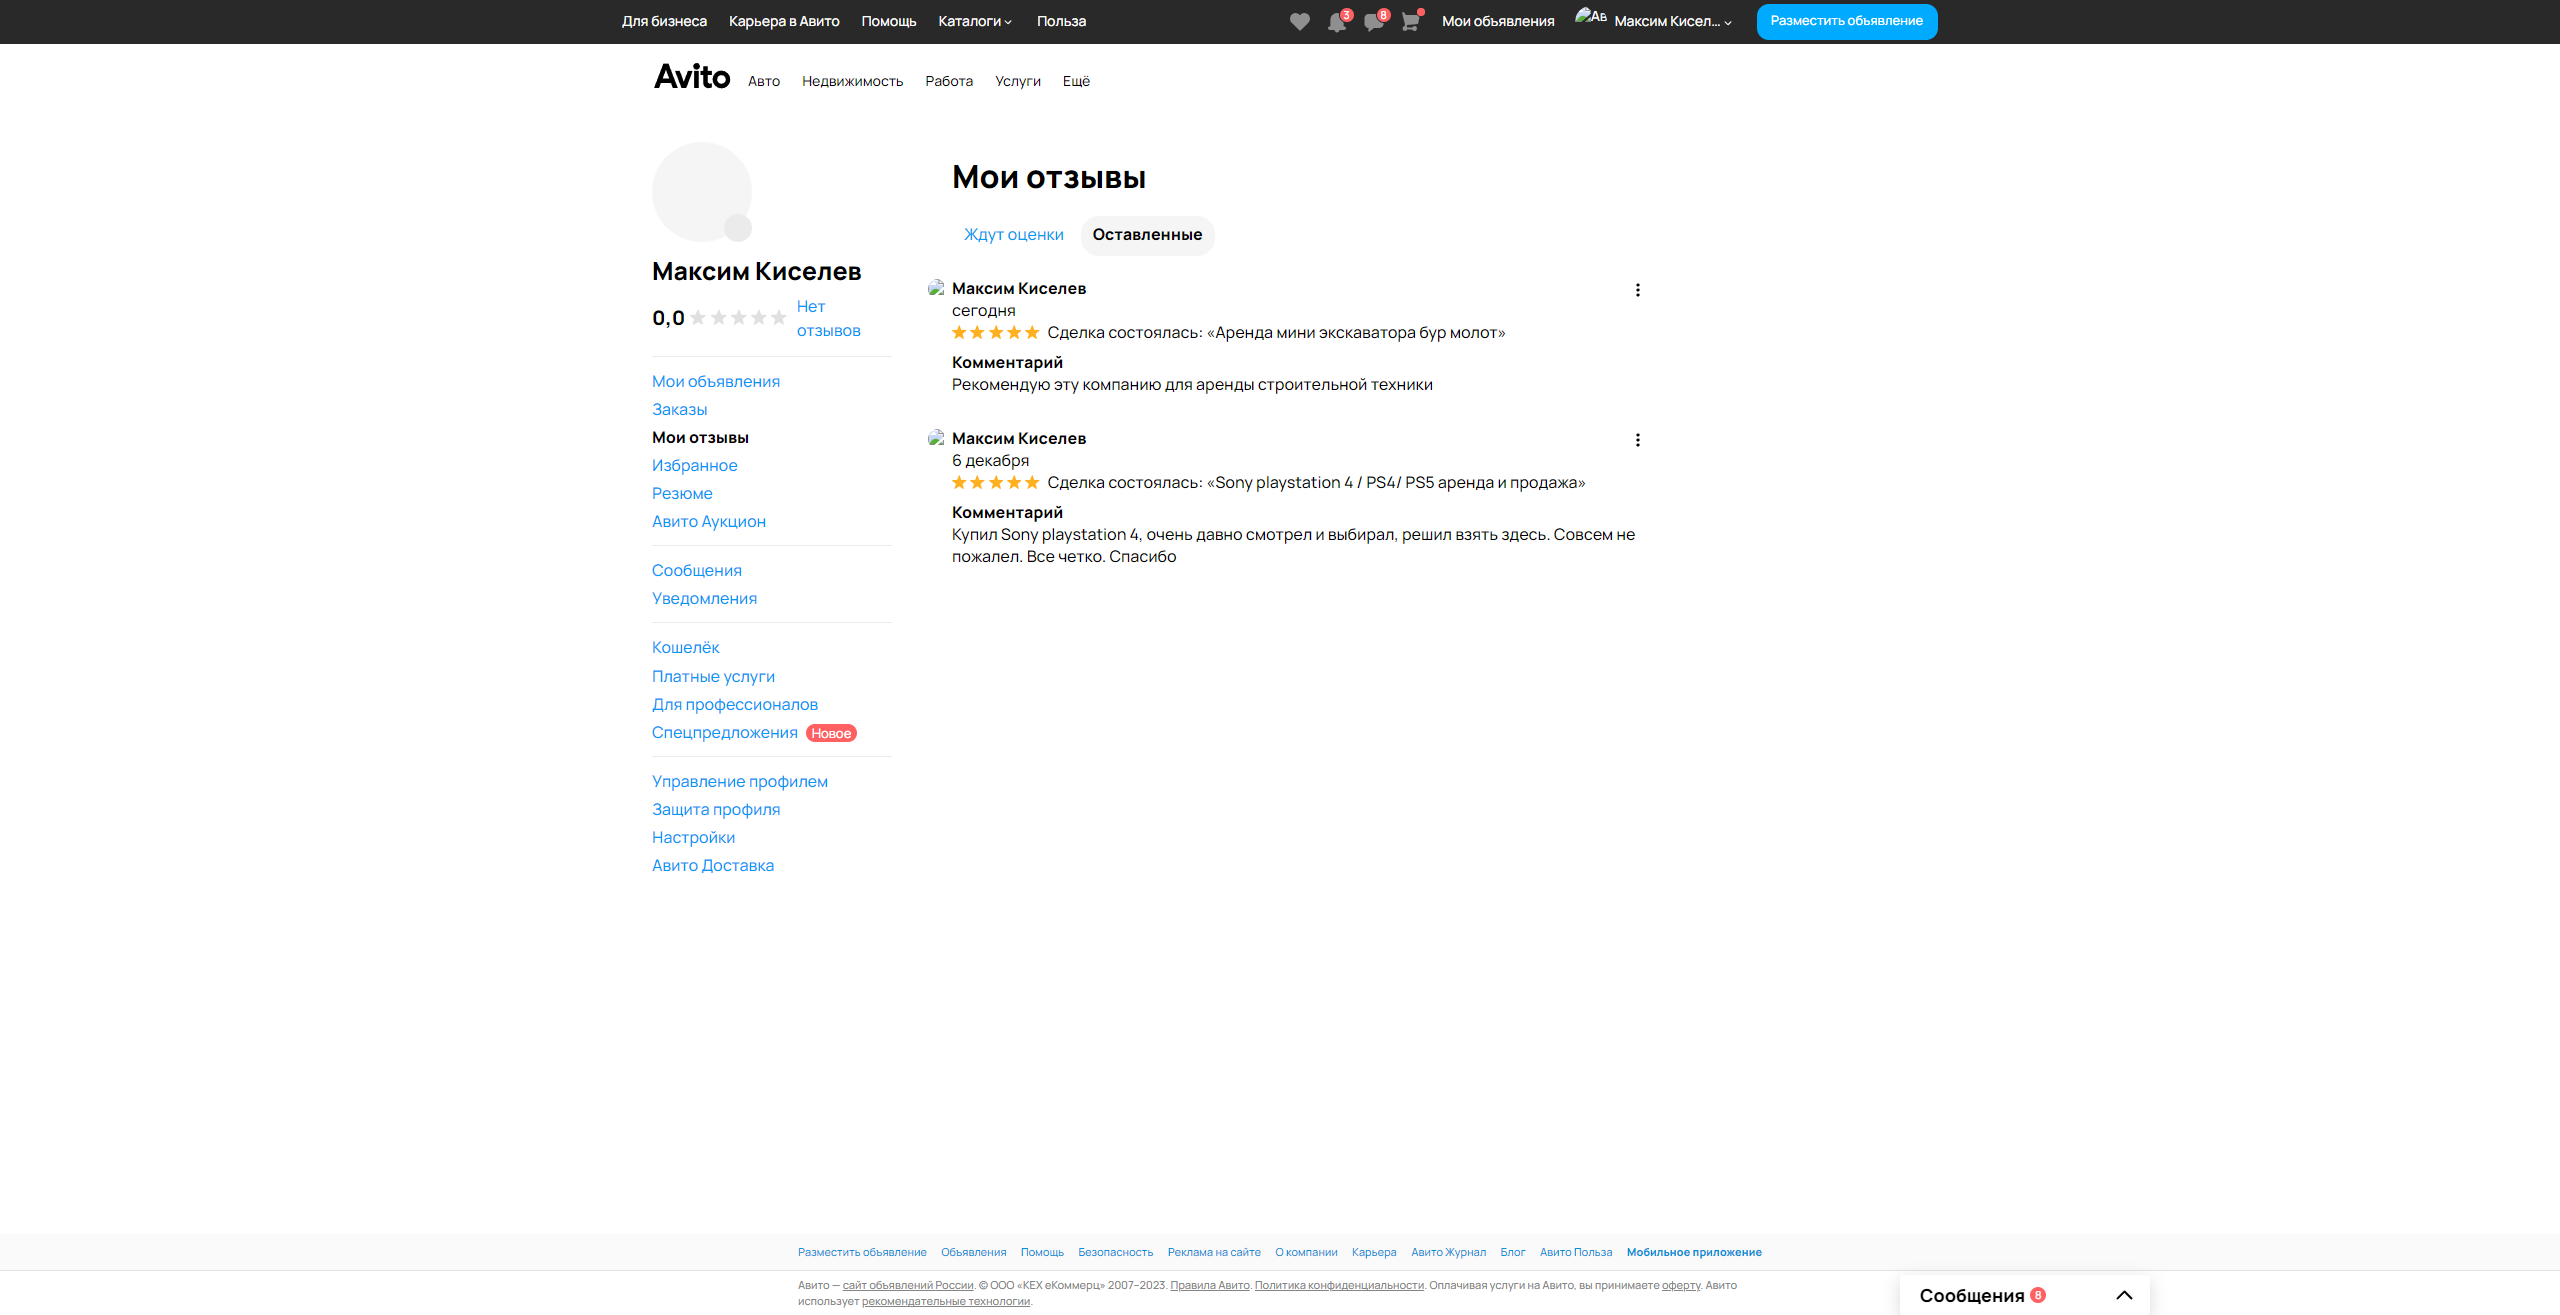Open options menu for excavator rental review
The width and height of the screenshot is (2560, 1315).
point(1637,290)
